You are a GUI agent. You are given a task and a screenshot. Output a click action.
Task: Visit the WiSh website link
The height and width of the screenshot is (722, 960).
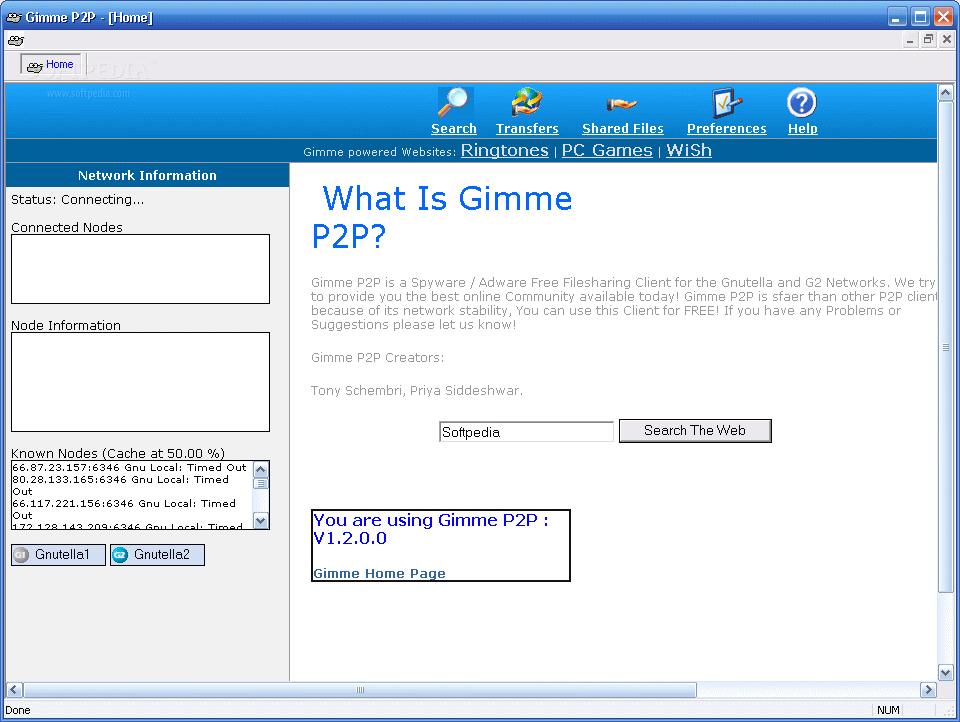click(689, 151)
